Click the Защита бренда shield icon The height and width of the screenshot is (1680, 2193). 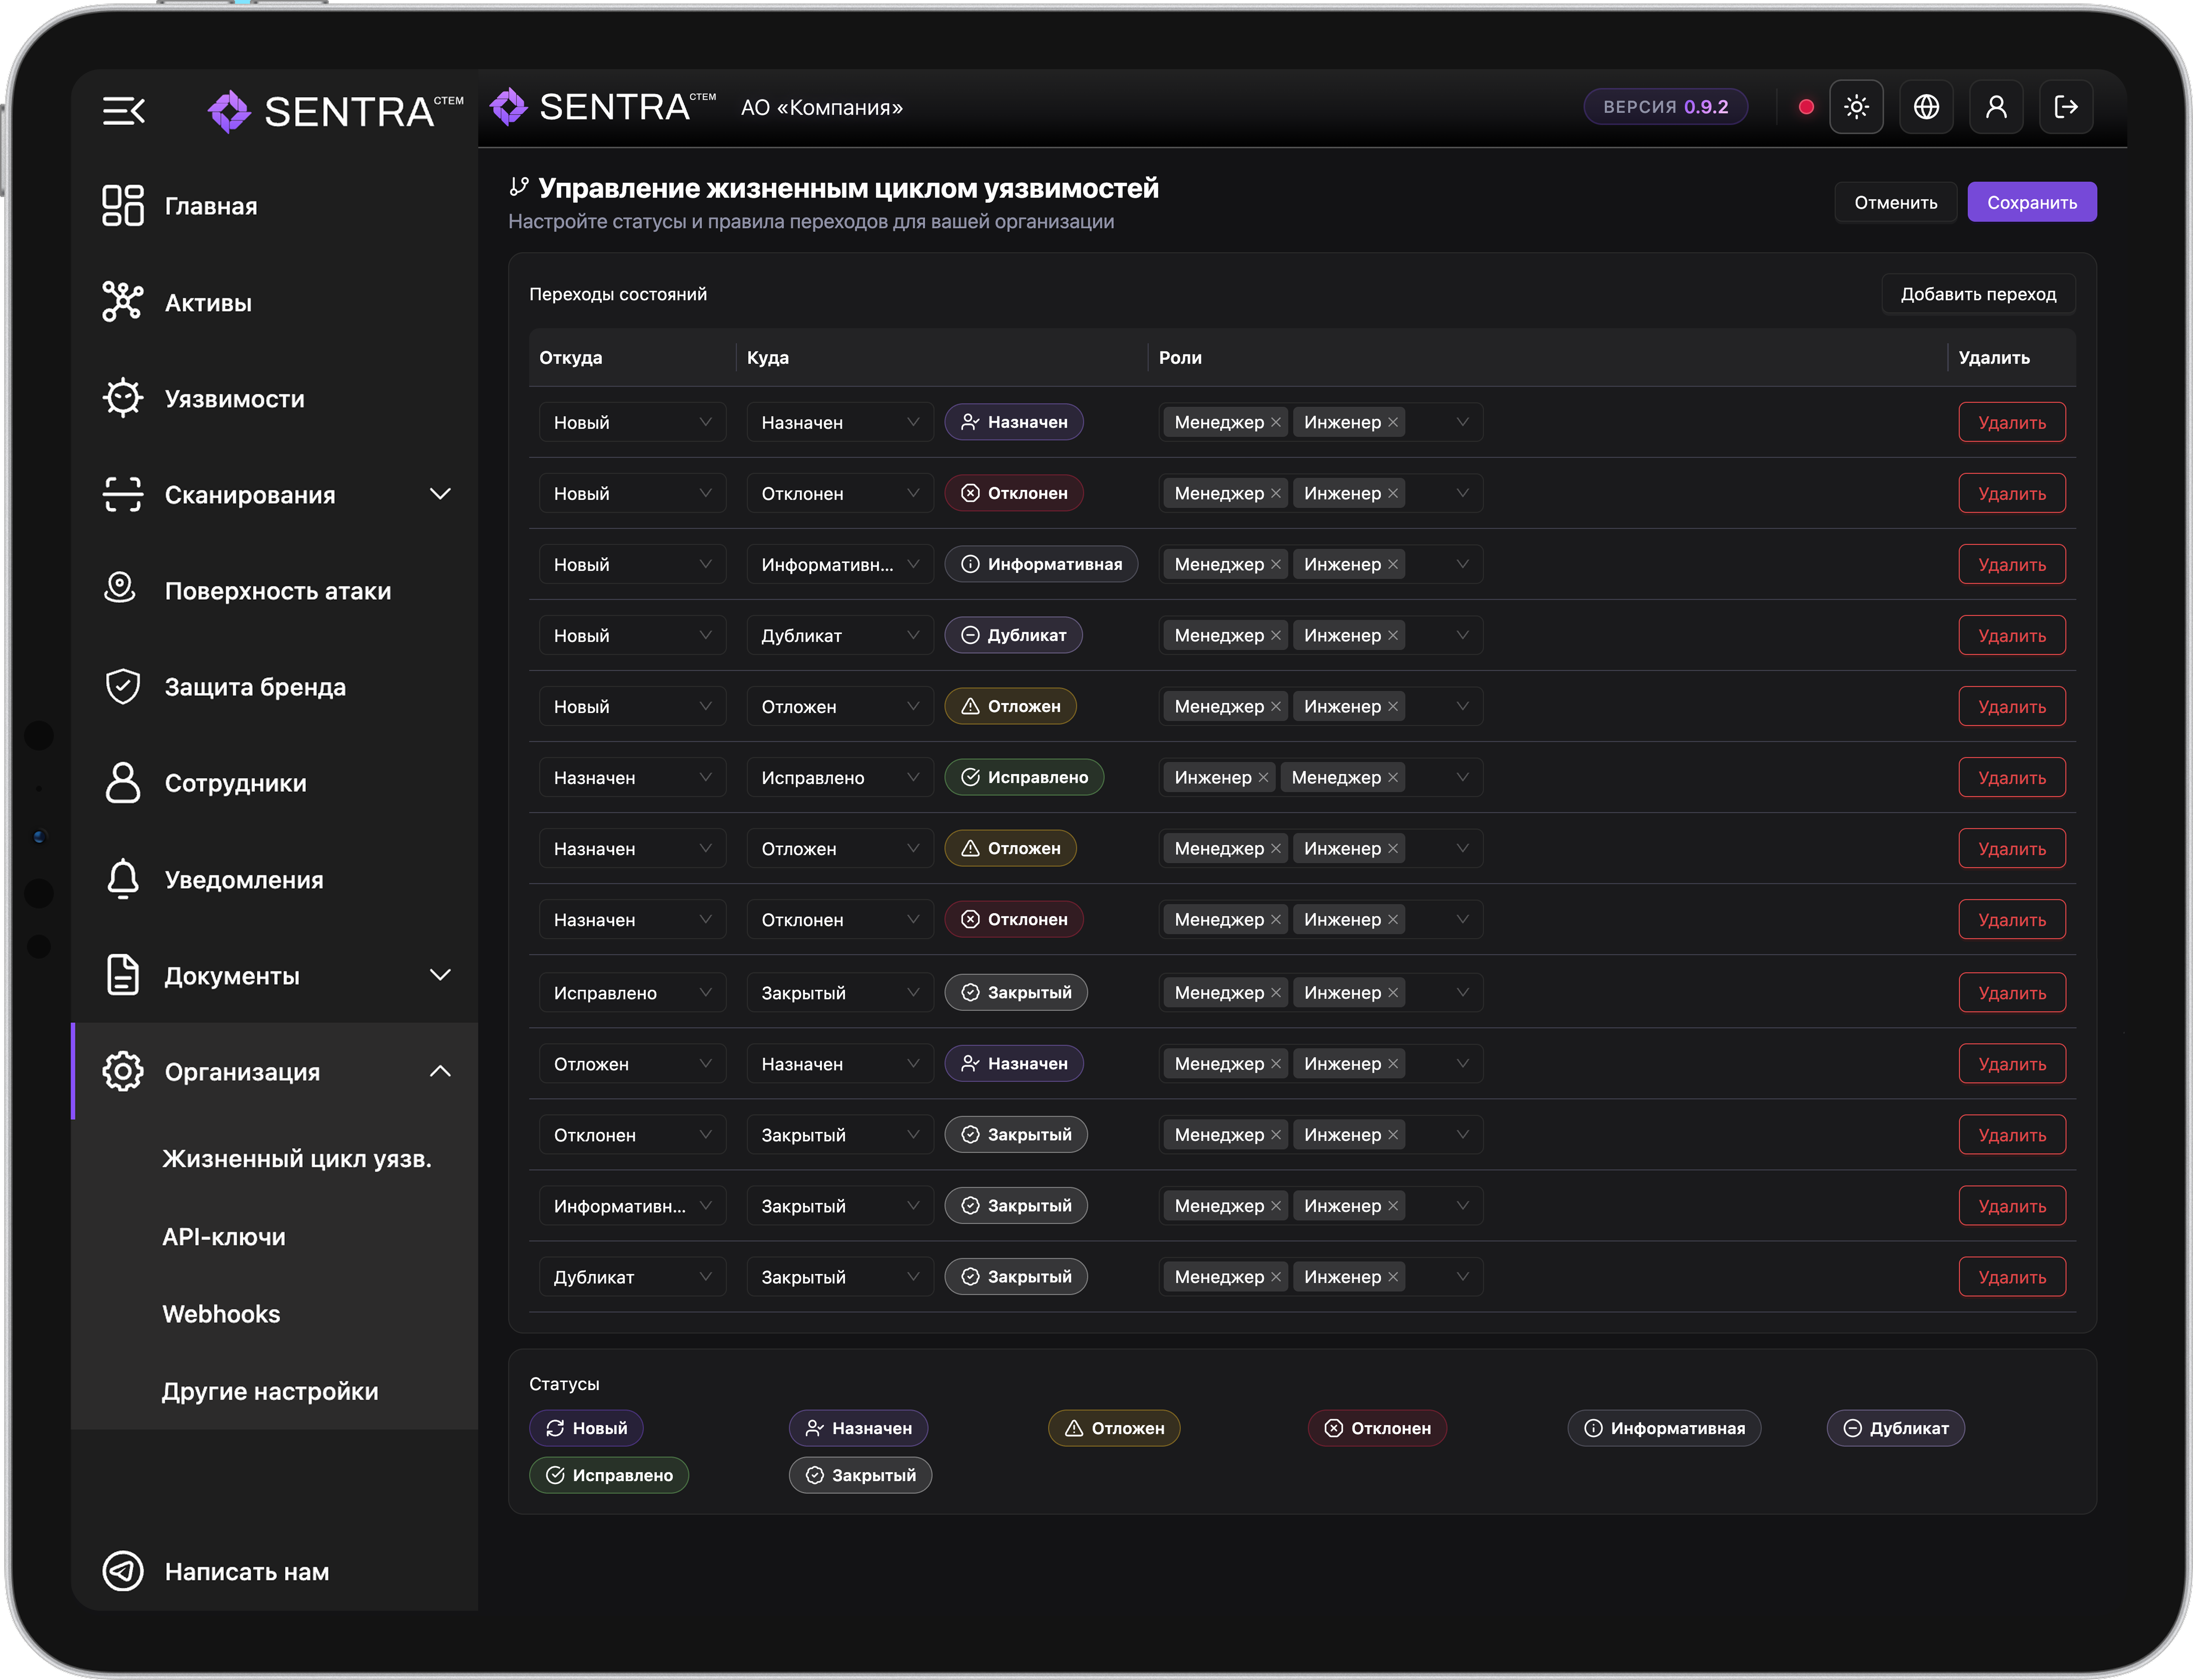coord(123,686)
